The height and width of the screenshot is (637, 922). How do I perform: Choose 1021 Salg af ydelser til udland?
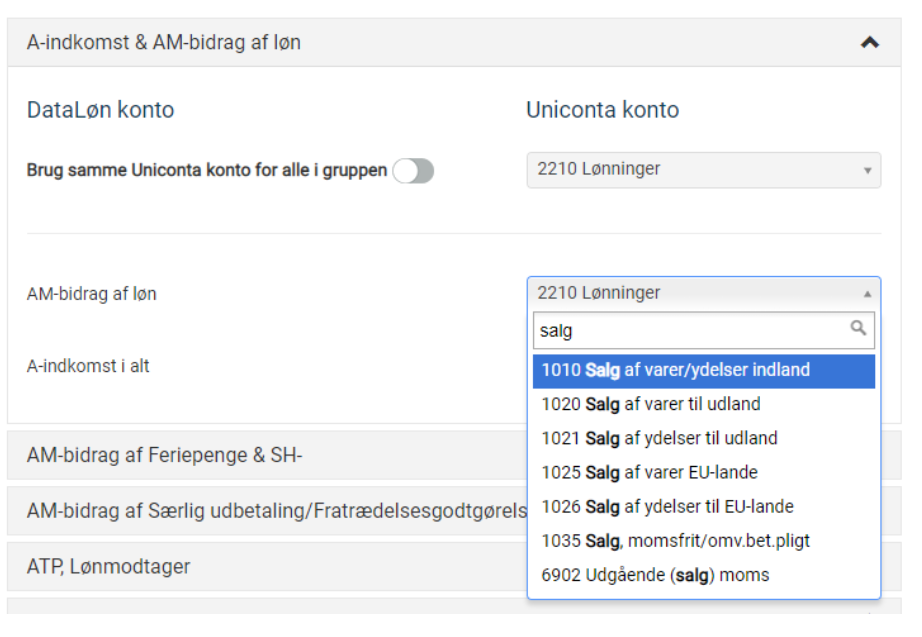pos(703,438)
